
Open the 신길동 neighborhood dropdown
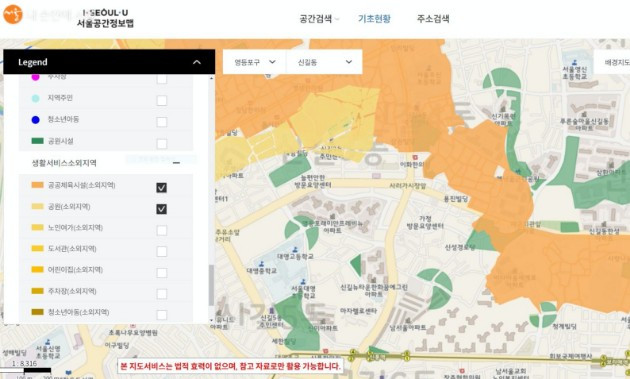coord(324,62)
